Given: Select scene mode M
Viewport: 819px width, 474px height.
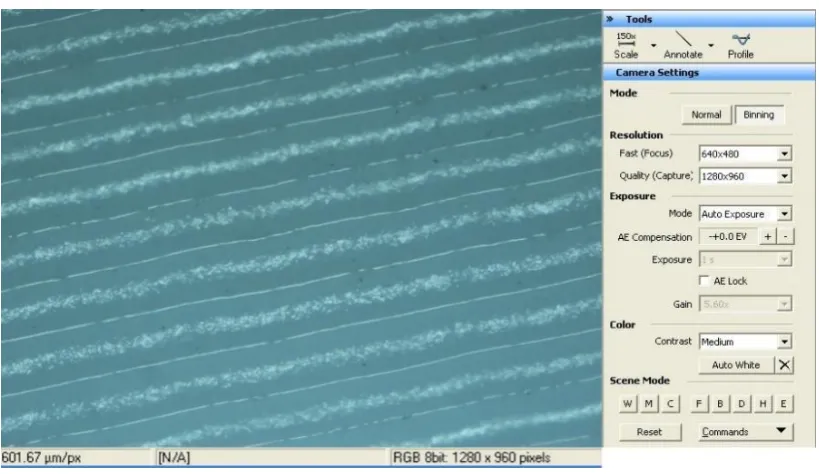Looking at the screenshot, I should (649, 403).
